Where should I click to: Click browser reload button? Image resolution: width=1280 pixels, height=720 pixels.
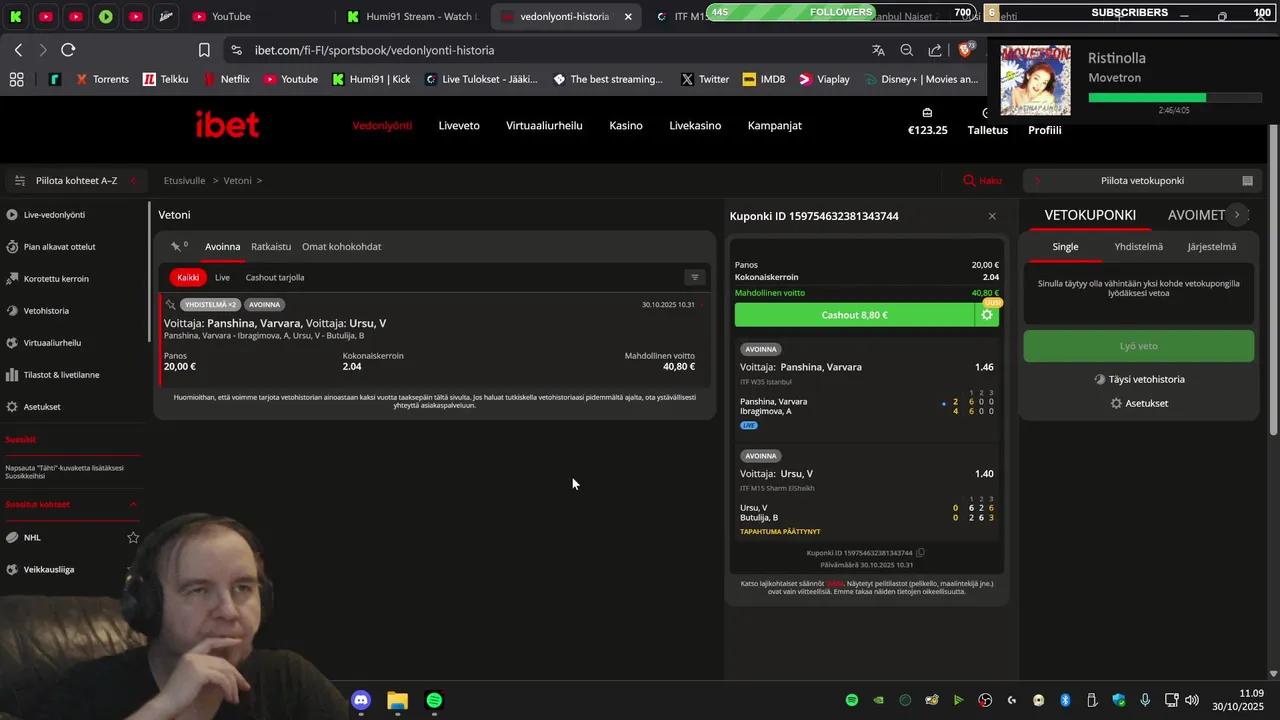[x=68, y=50]
